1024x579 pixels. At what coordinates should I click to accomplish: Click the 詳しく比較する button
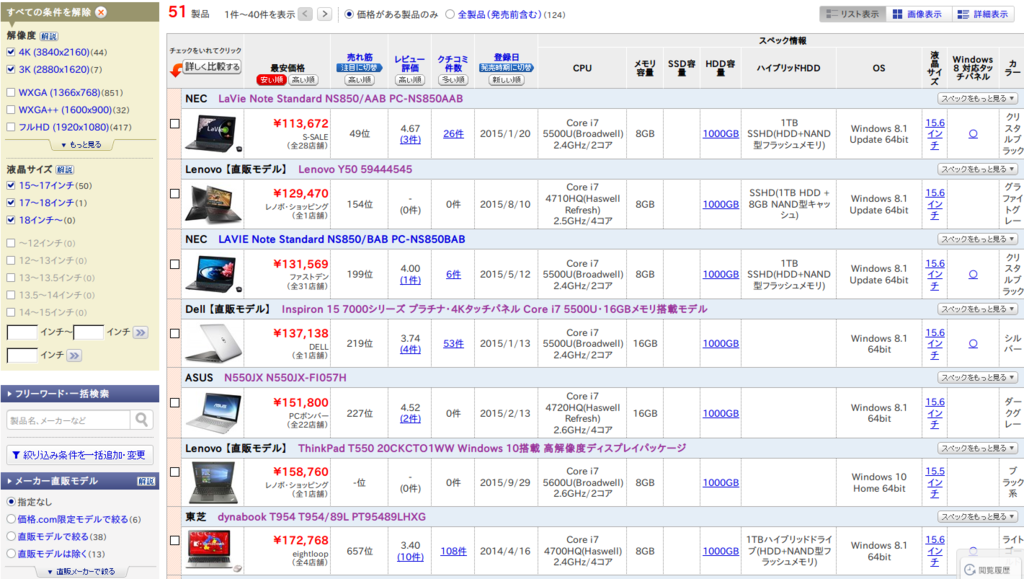pyautogui.click(x=212, y=67)
